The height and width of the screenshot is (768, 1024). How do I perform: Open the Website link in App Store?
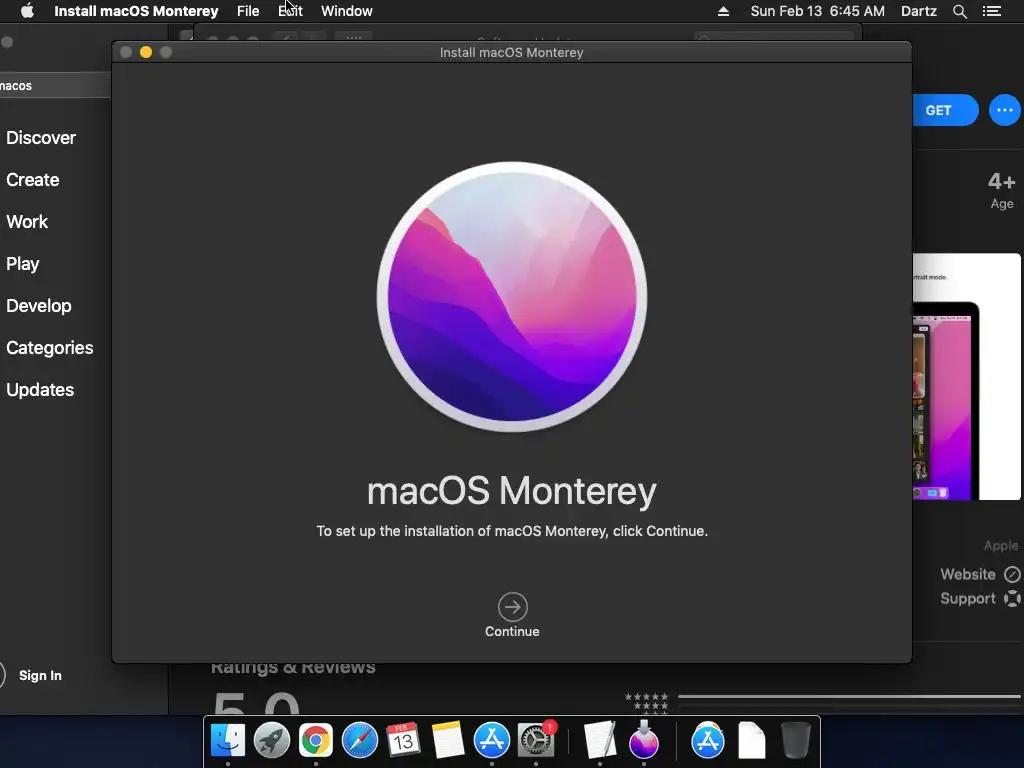pos(980,574)
